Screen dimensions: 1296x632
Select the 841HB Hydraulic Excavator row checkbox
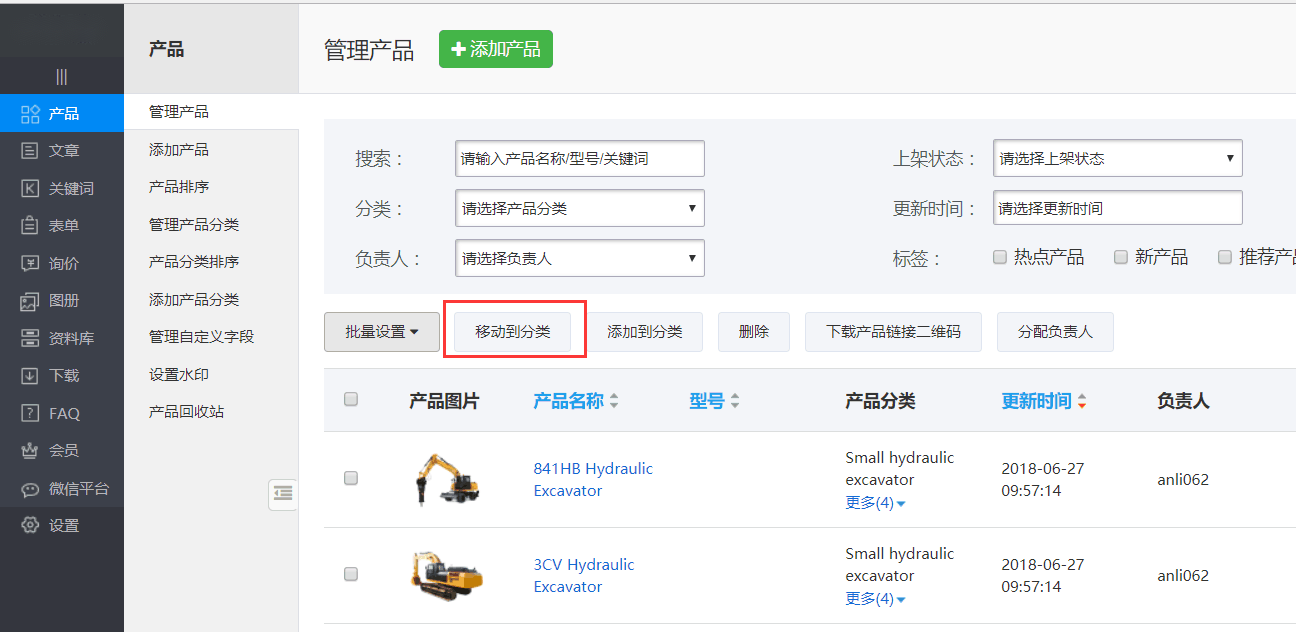[x=351, y=478]
